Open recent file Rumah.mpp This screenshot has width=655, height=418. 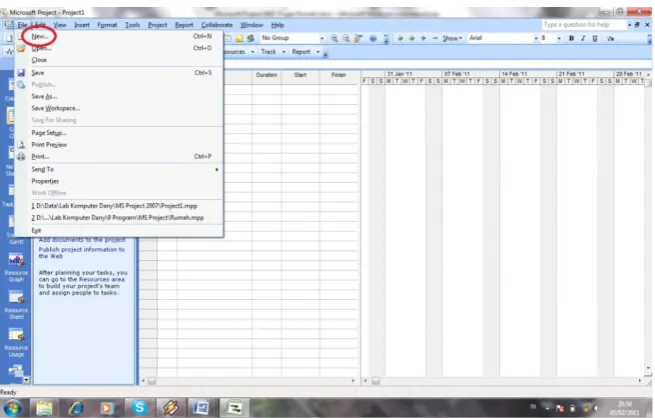tap(117, 218)
